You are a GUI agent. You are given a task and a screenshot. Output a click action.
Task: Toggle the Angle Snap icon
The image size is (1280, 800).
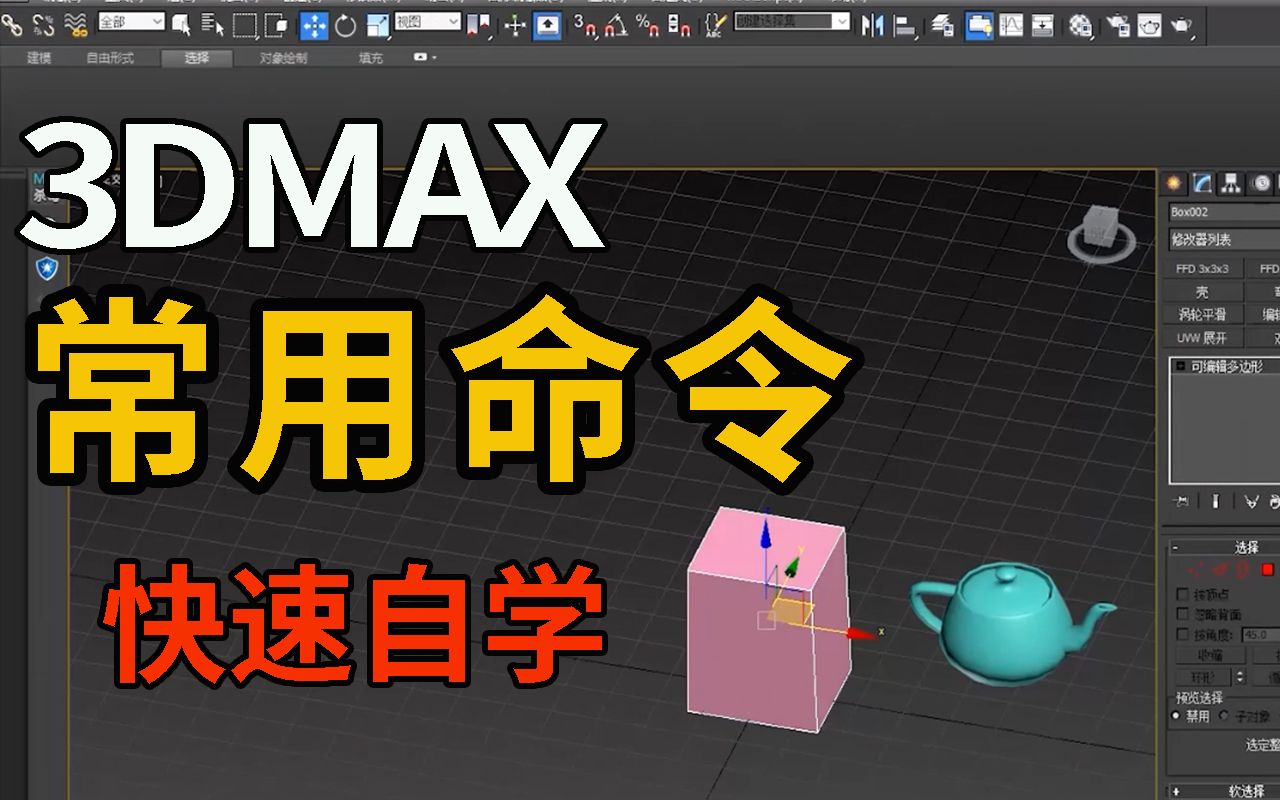tap(616, 25)
